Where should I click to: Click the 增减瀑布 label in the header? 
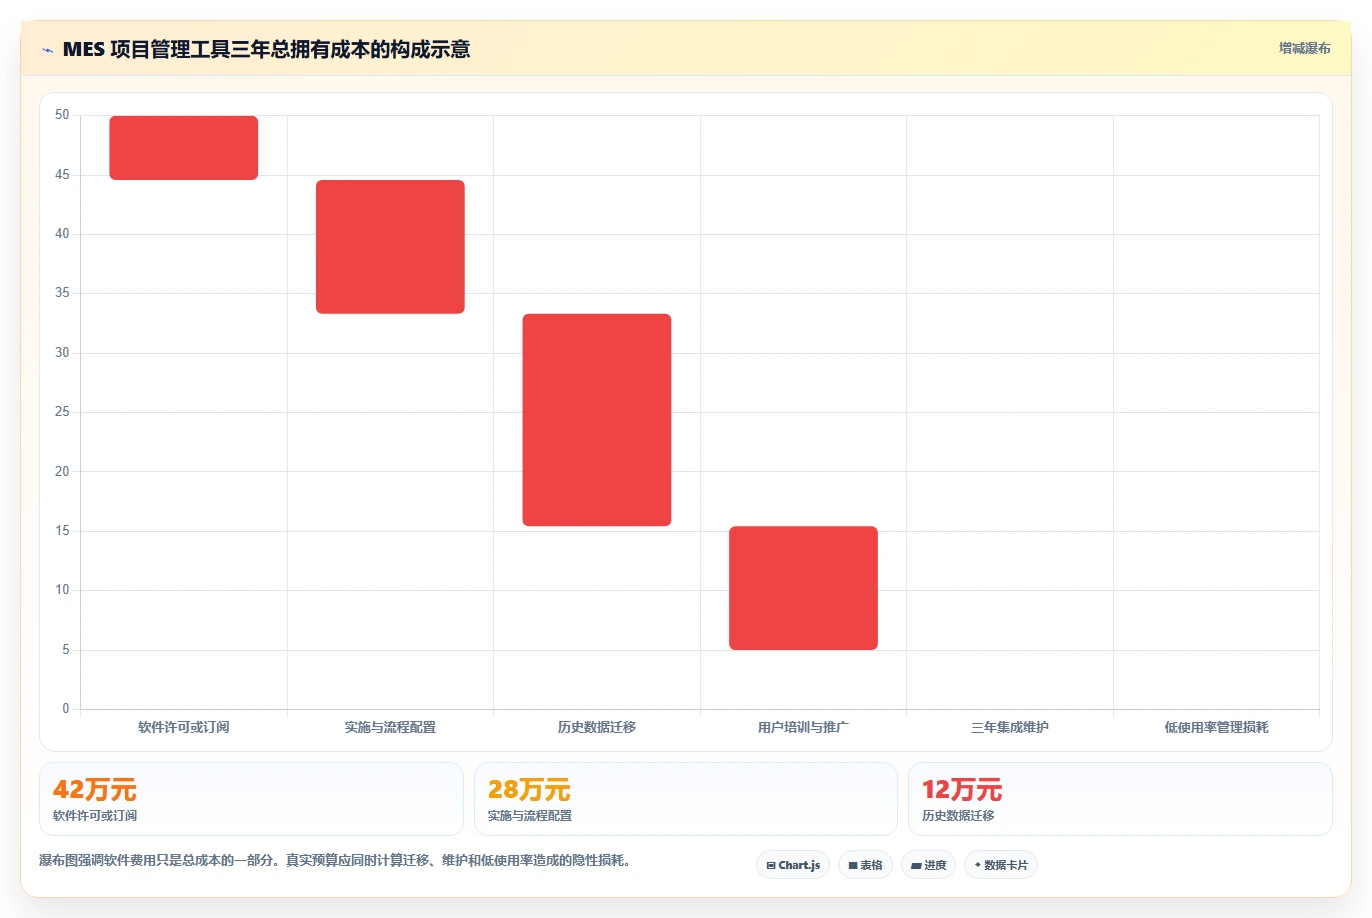(x=1304, y=48)
